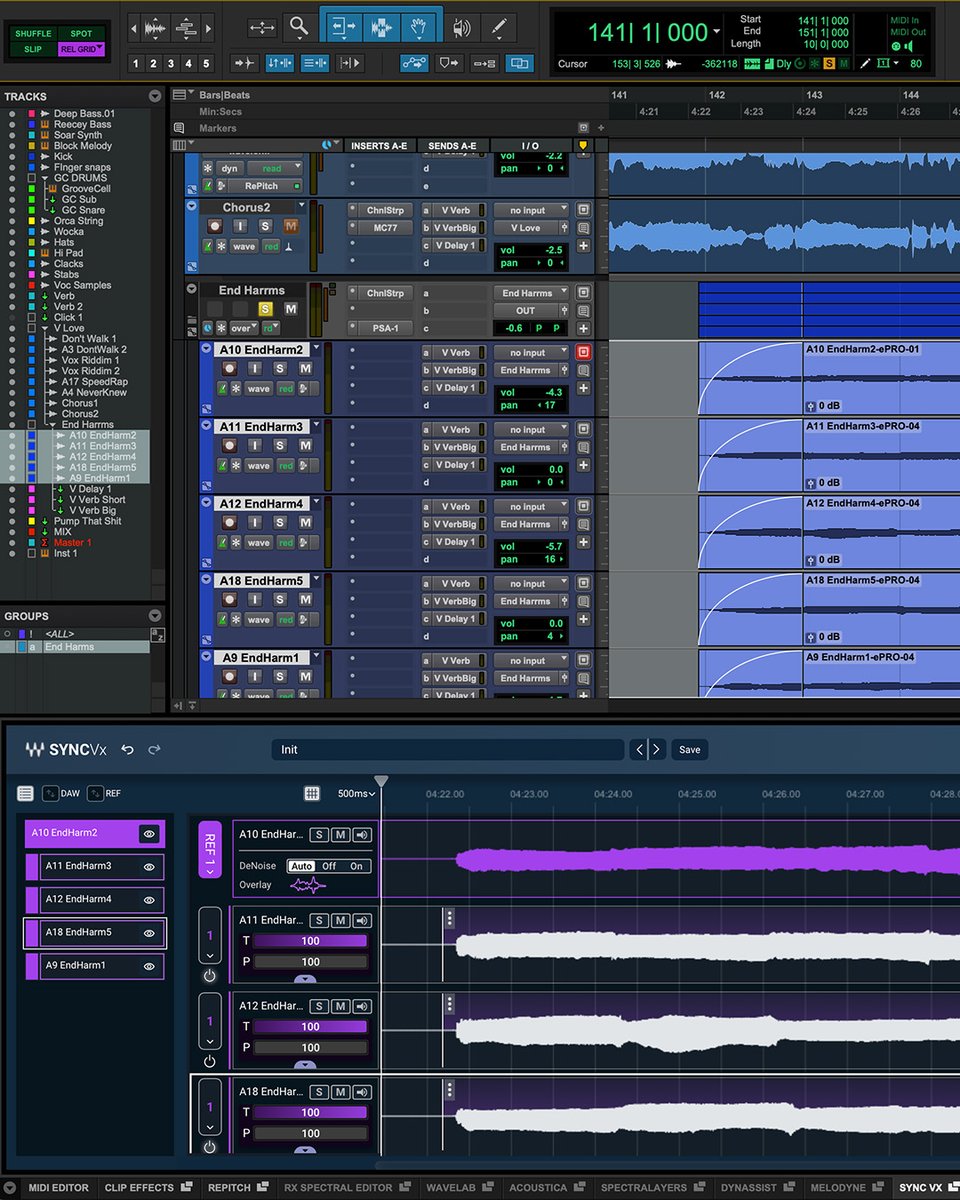960x1200 pixels.
Task: Record-enable the A11 EndHarm3 track
Action: pyautogui.click(x=230, y=446)
